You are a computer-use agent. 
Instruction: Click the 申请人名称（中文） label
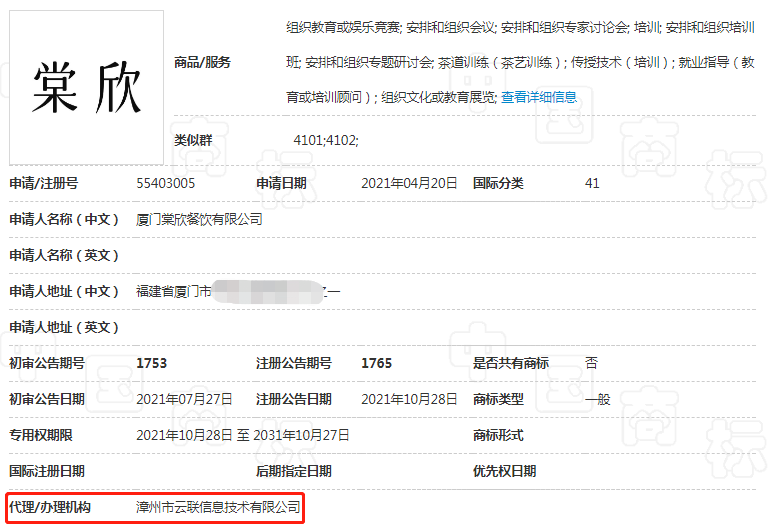pos(64,219)
